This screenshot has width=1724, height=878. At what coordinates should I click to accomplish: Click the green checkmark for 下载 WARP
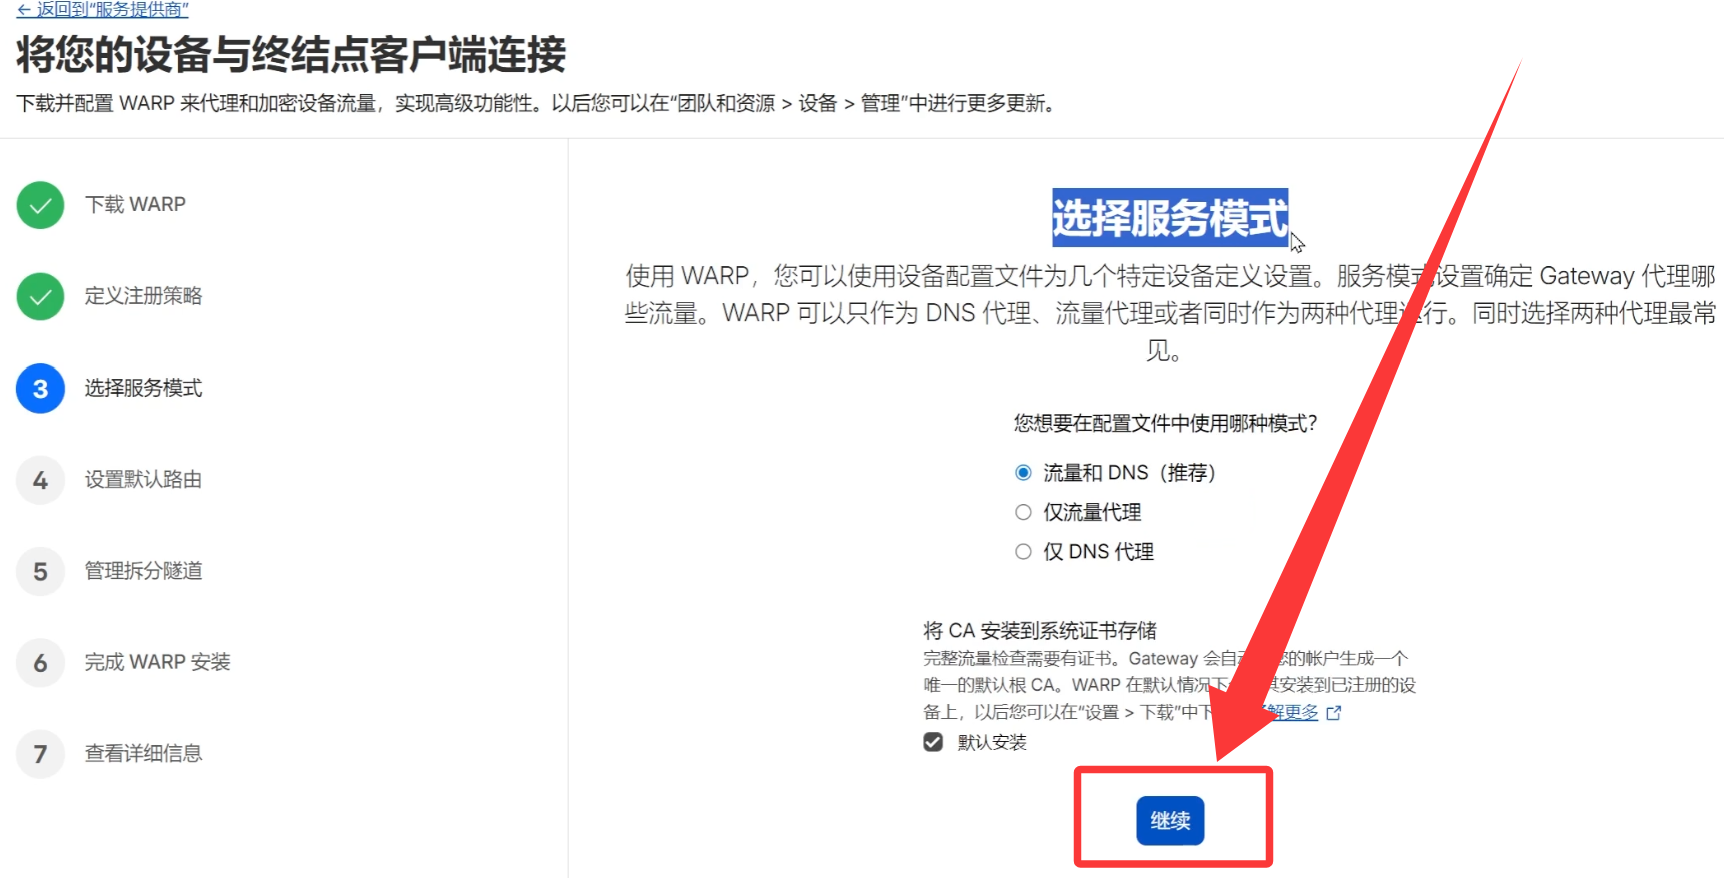point(40,205)
